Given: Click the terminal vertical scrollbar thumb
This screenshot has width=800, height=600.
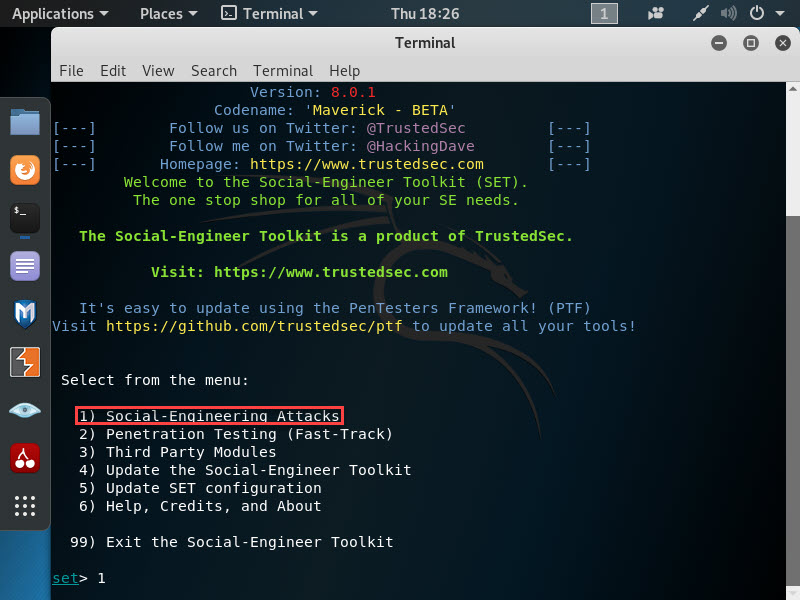Looking at the screenshot, I should [793, 403].
